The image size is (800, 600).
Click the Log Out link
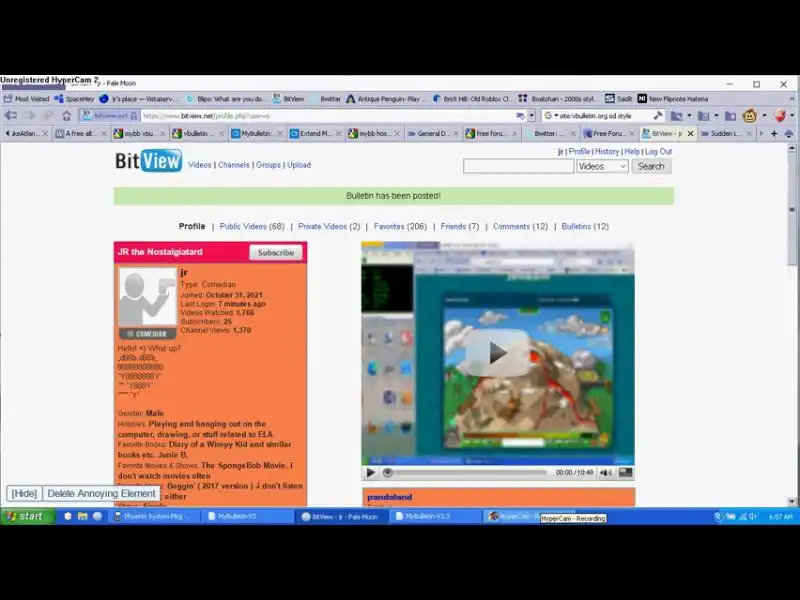[658, 152]
